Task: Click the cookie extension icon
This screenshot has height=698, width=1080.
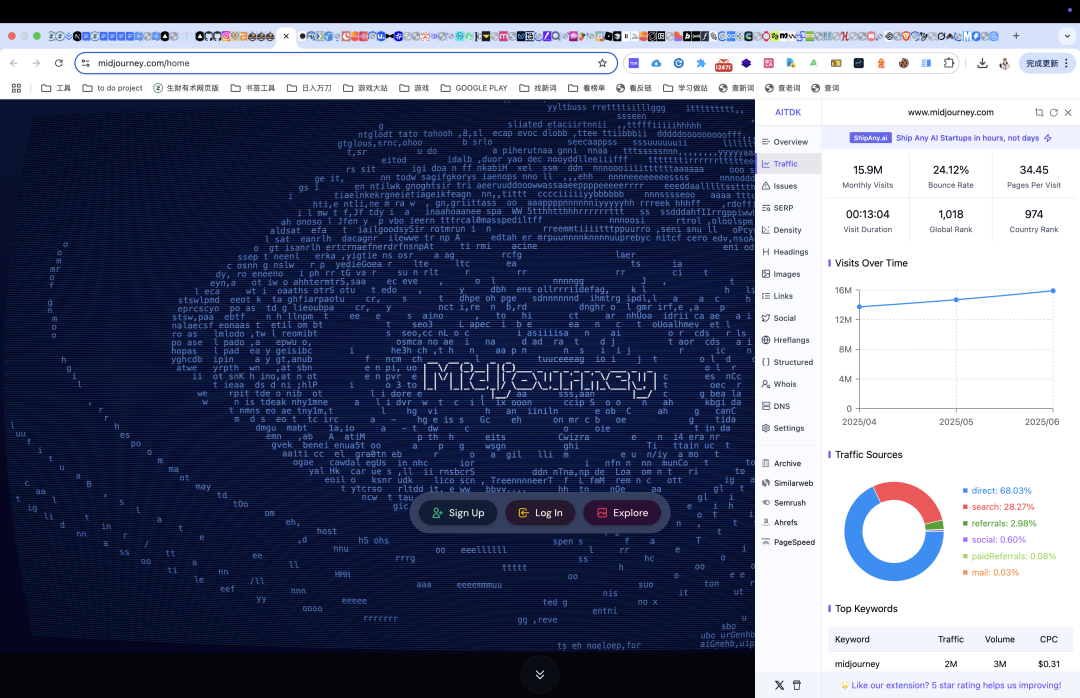Action: (904, 63)
